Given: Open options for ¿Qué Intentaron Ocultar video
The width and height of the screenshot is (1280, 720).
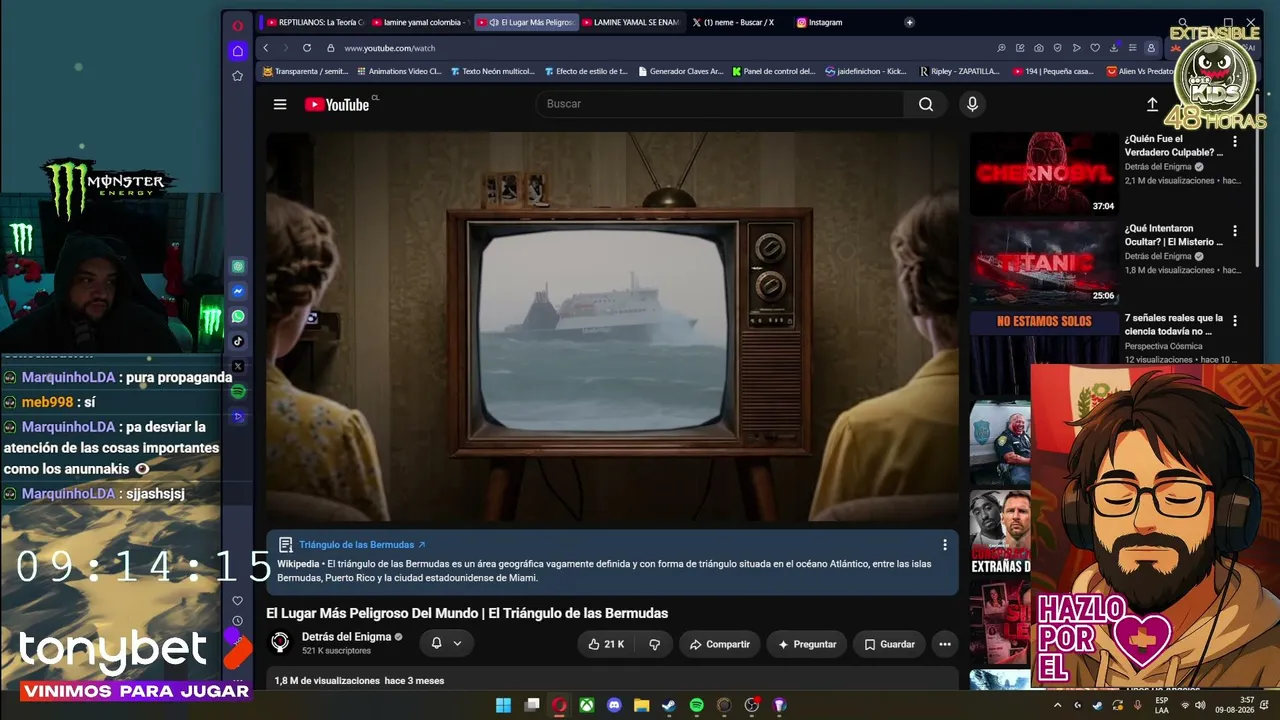Looking at the screenshot, I should coord(1235,231).
